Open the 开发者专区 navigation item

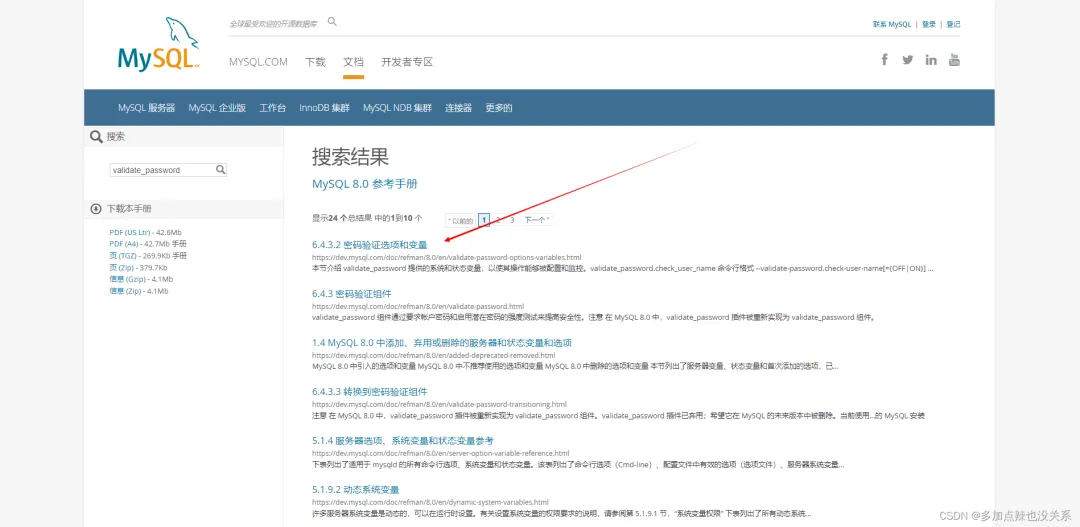coord(407,62)
